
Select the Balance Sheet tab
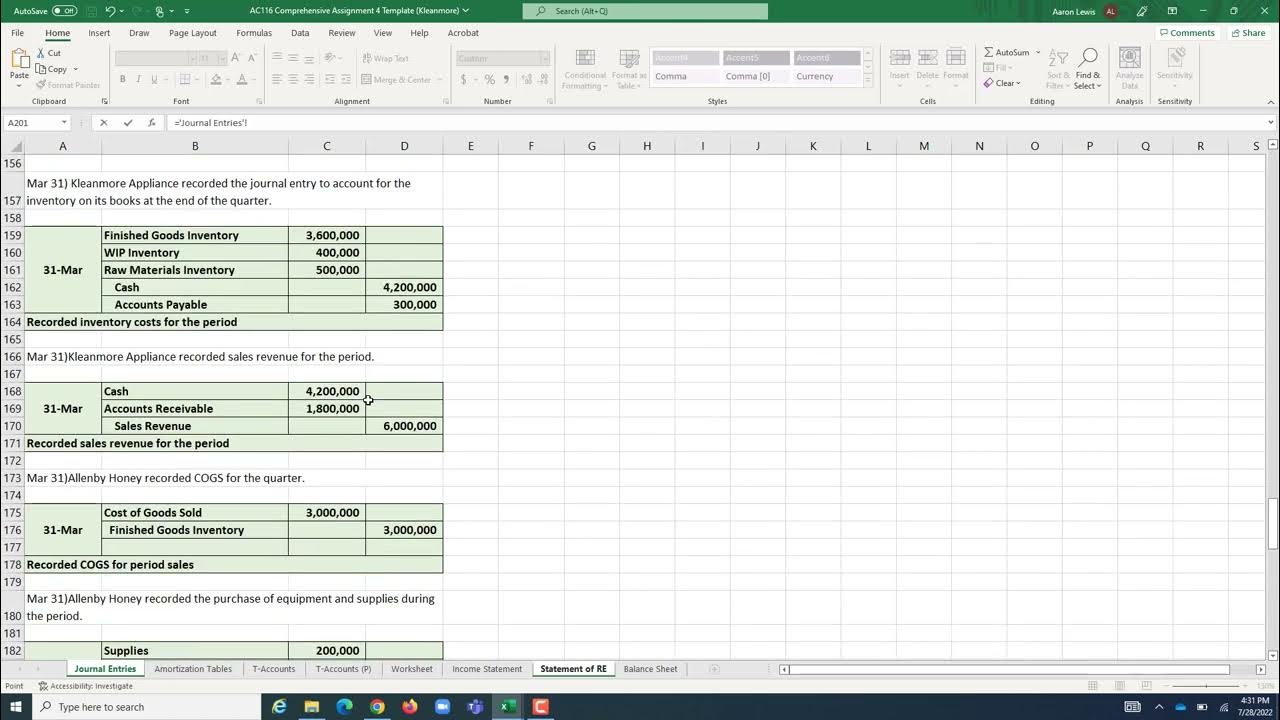tap(650, 669)
